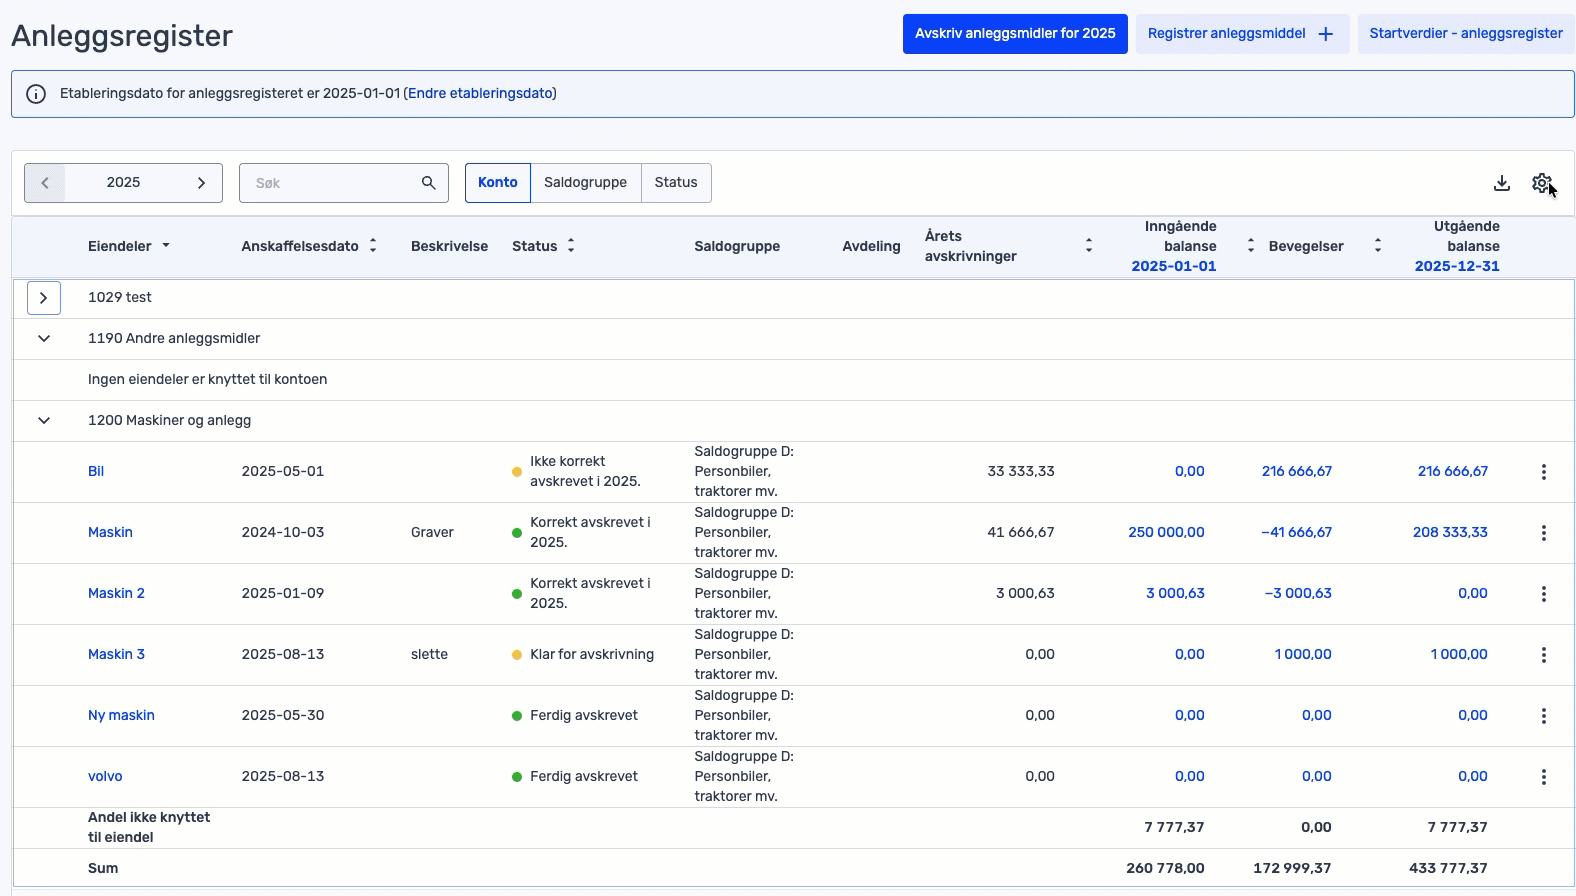Click into the Søk search field

pyautogui.click(x=330, y=183)
